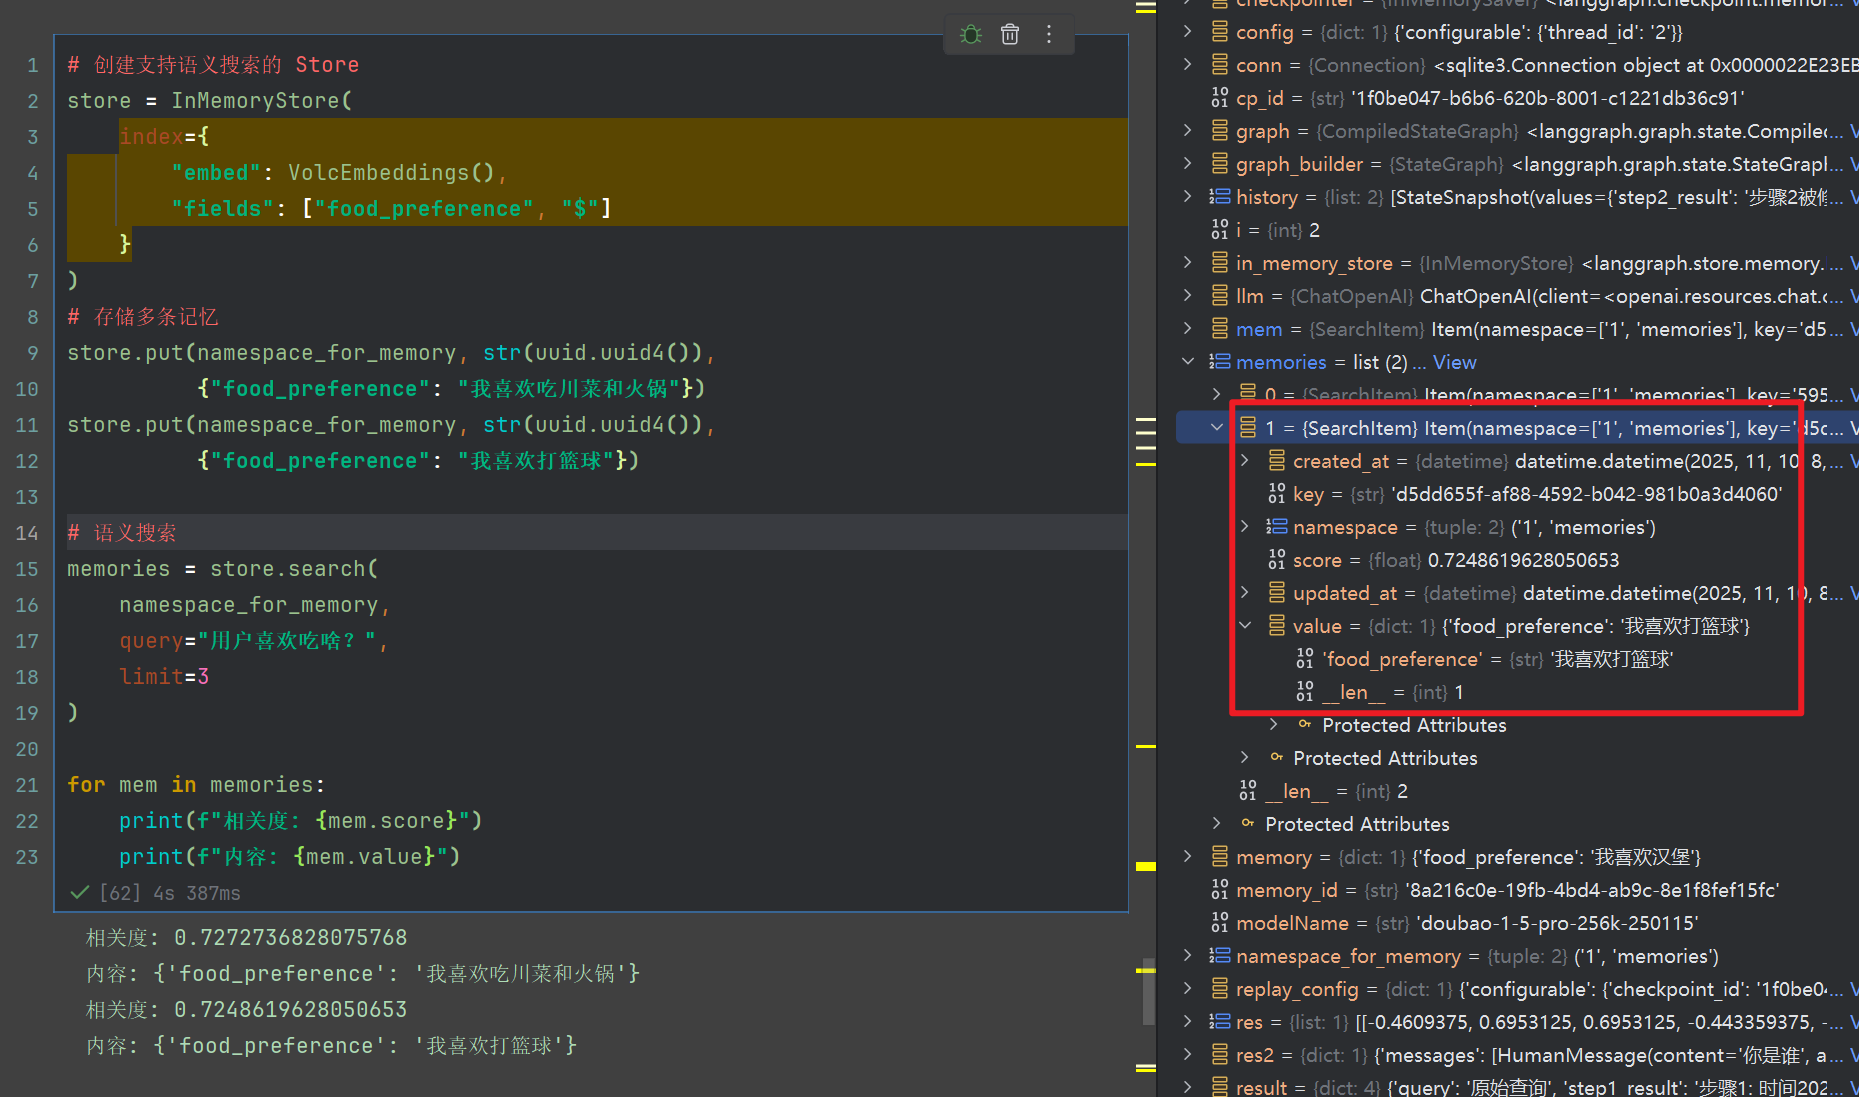Click the llm object type icon

coord(1220,296)
